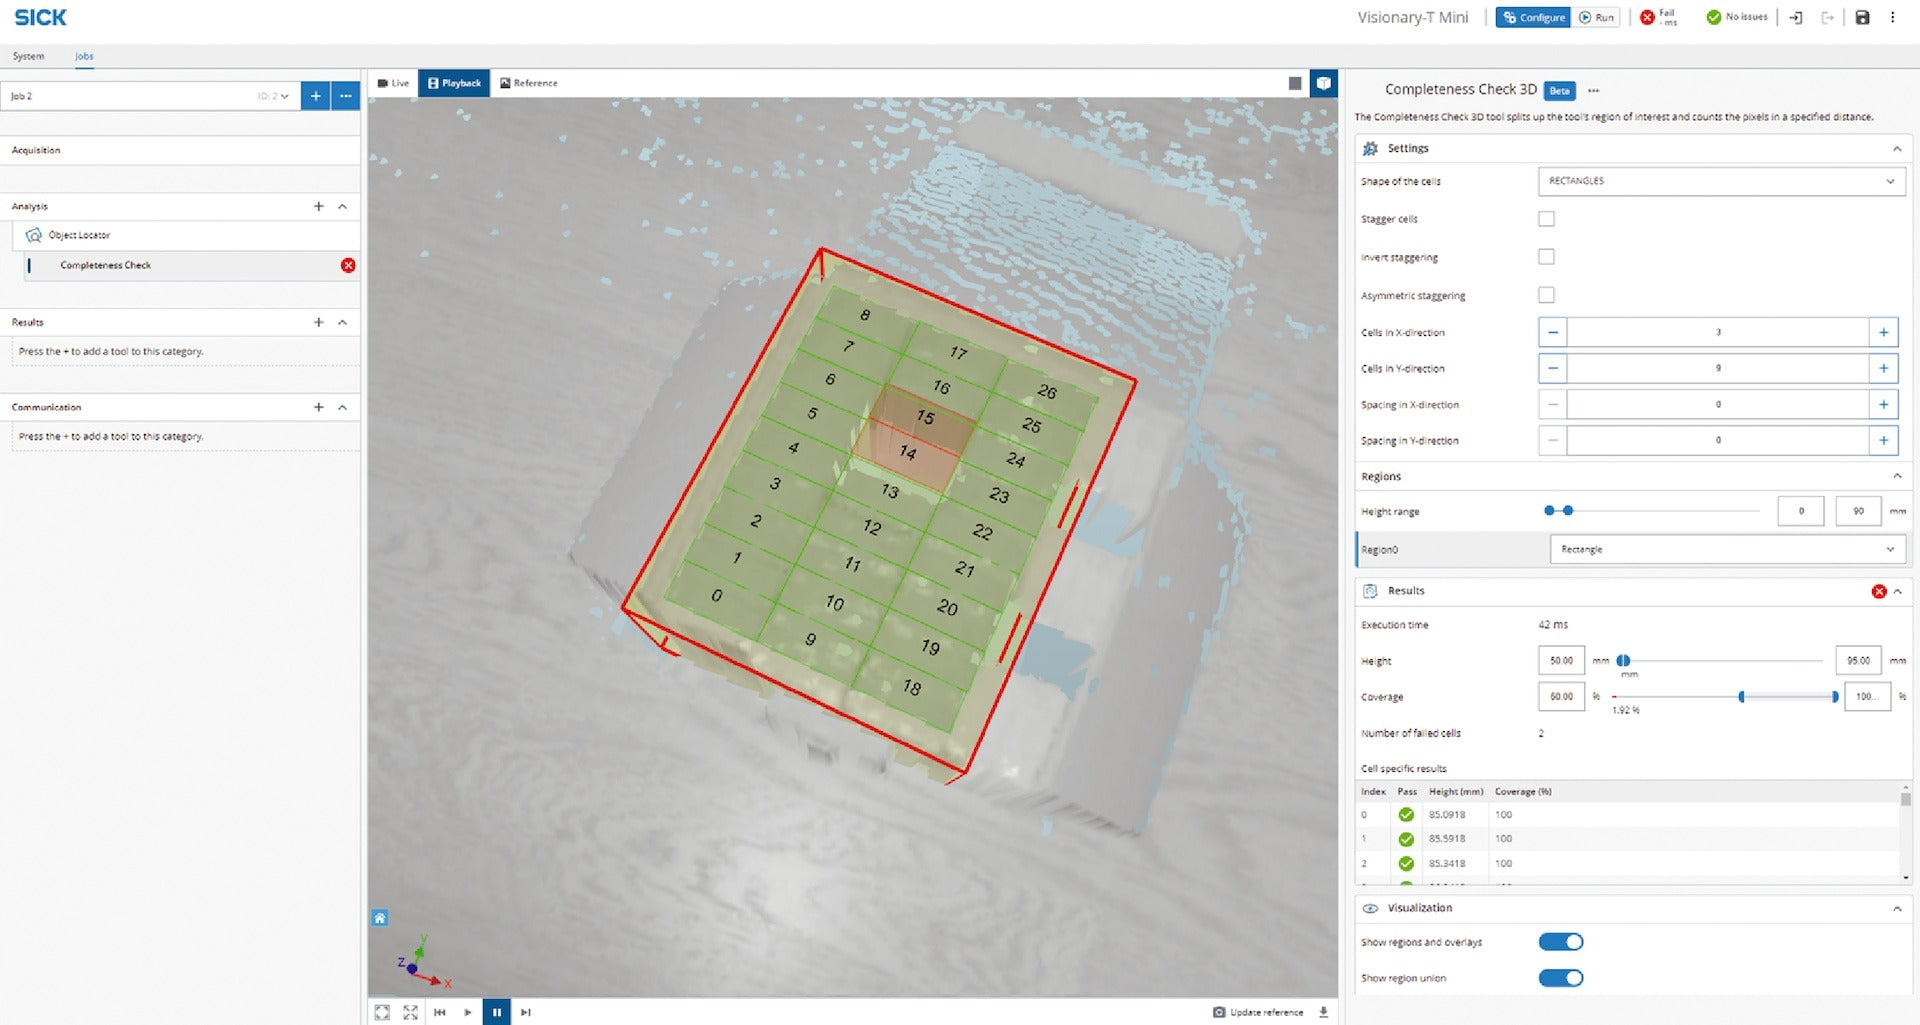The width and height of the screenshot is (1920, 1025).
Task: Add a new job with plus button
Action: pyautogui.click(x=315, y=96)
